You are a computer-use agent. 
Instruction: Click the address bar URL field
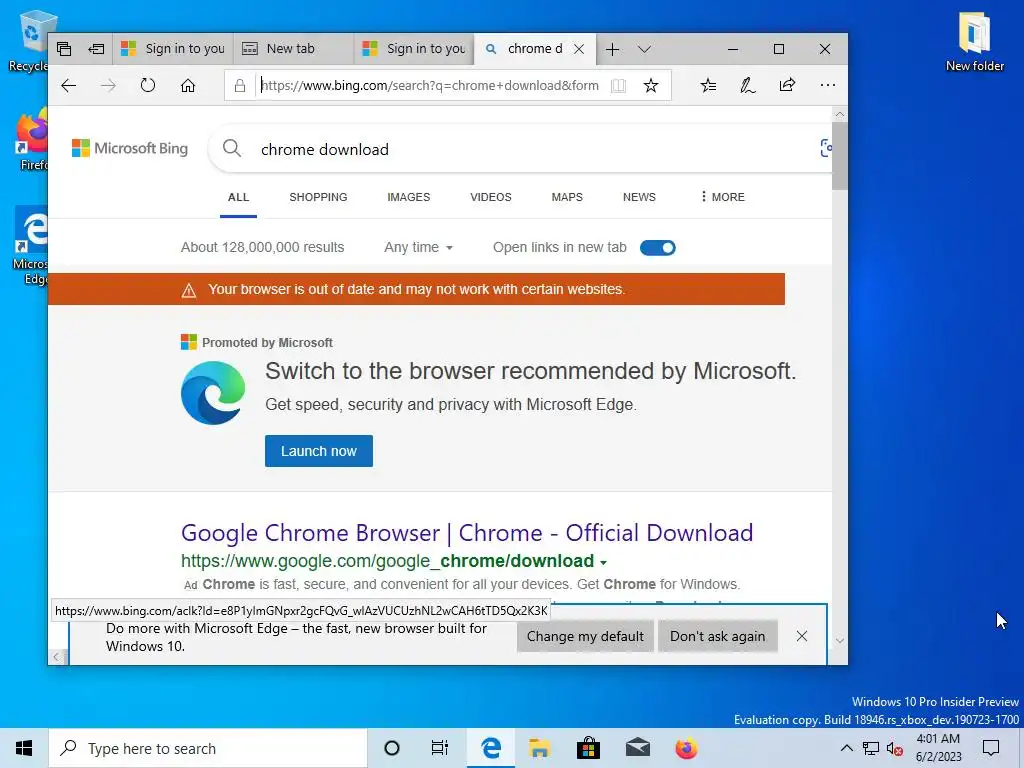430,86
